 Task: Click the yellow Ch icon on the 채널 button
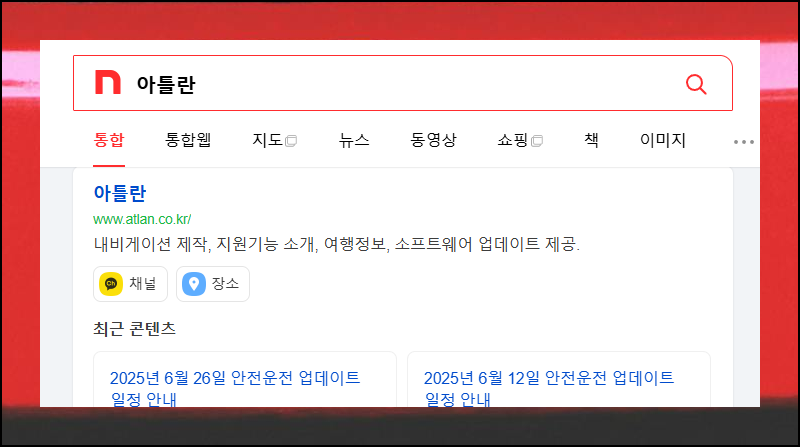[x=111, y=284]
